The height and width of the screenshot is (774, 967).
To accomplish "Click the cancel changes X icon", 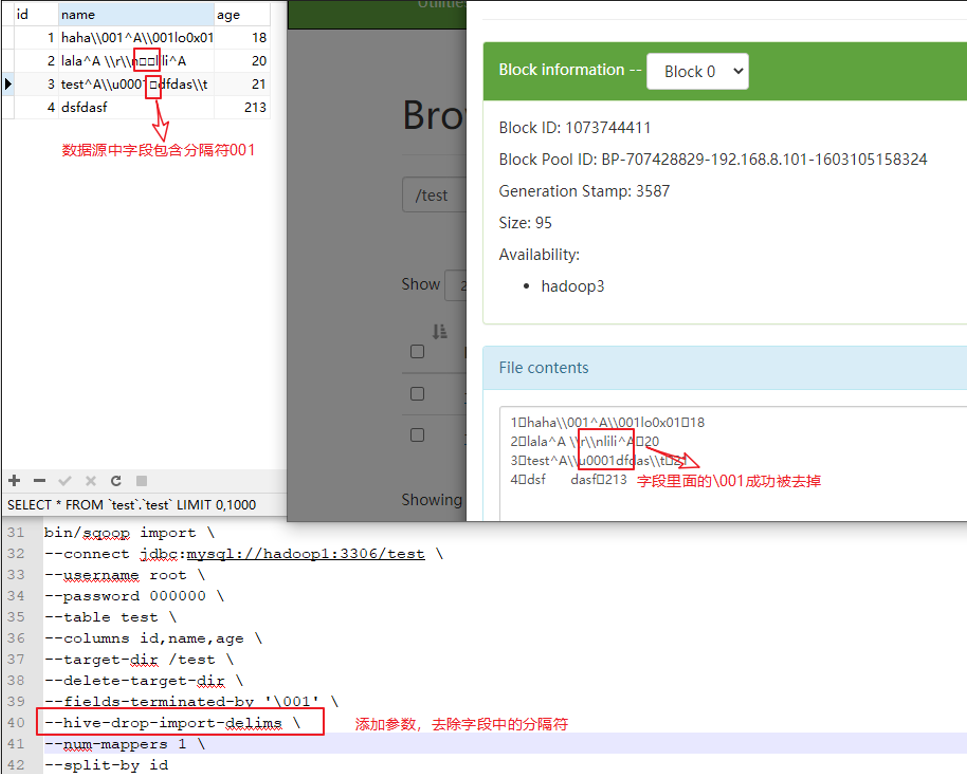I will click(x=91, y=480).
